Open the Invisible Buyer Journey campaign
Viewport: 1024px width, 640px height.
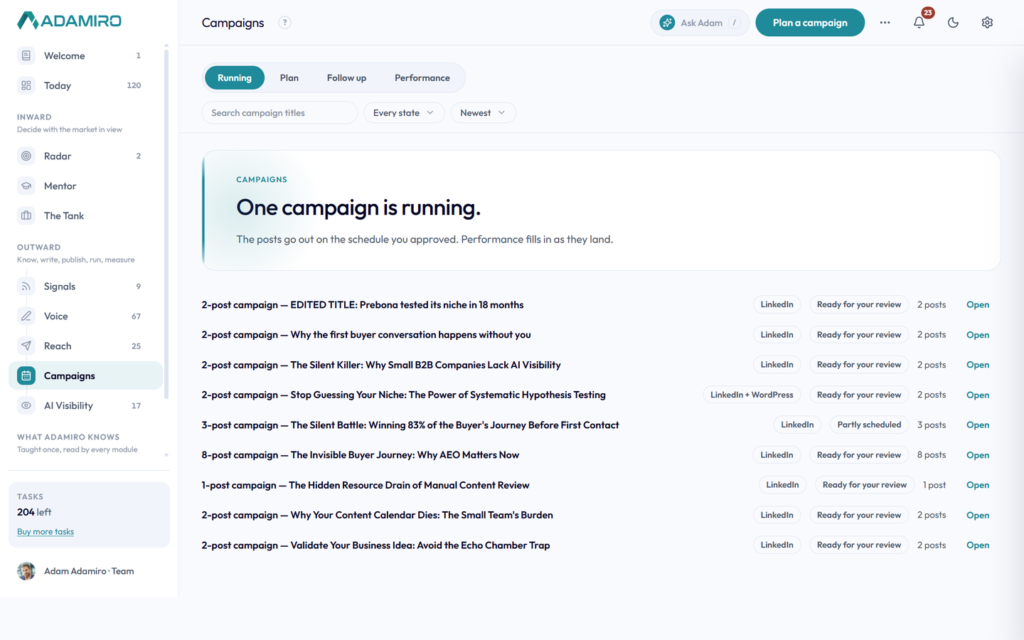click(x=978, y=455)
